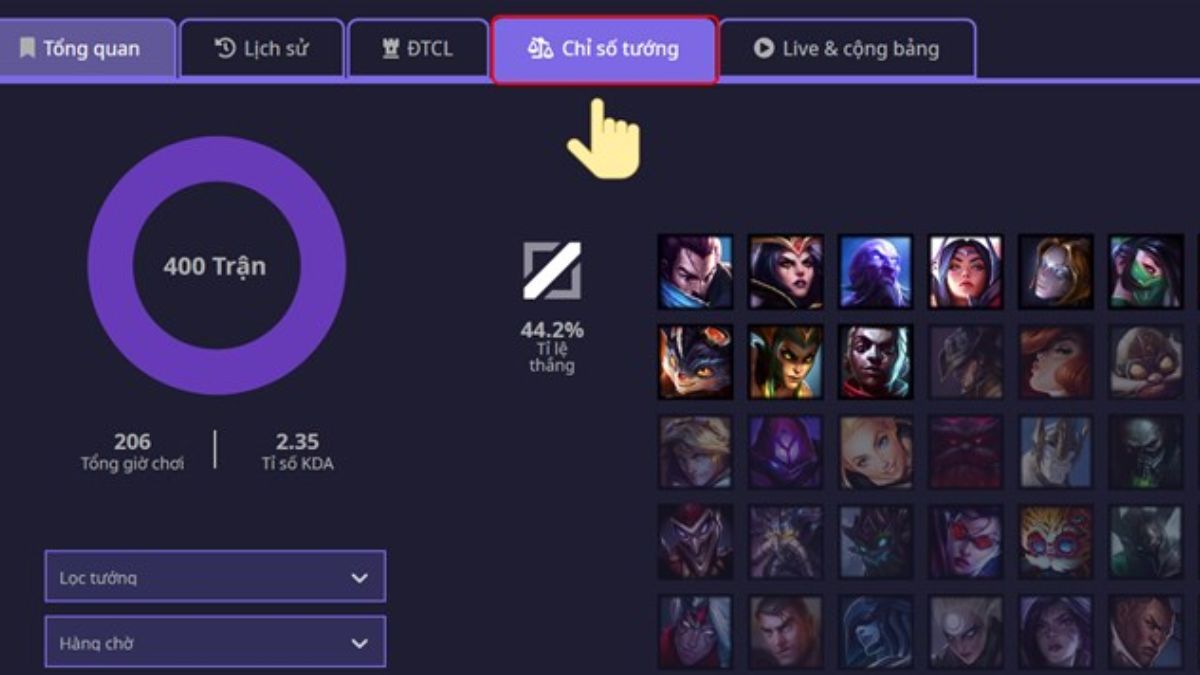
Task: Select the Cassiopeia champion icon
Action: [786, 362]
